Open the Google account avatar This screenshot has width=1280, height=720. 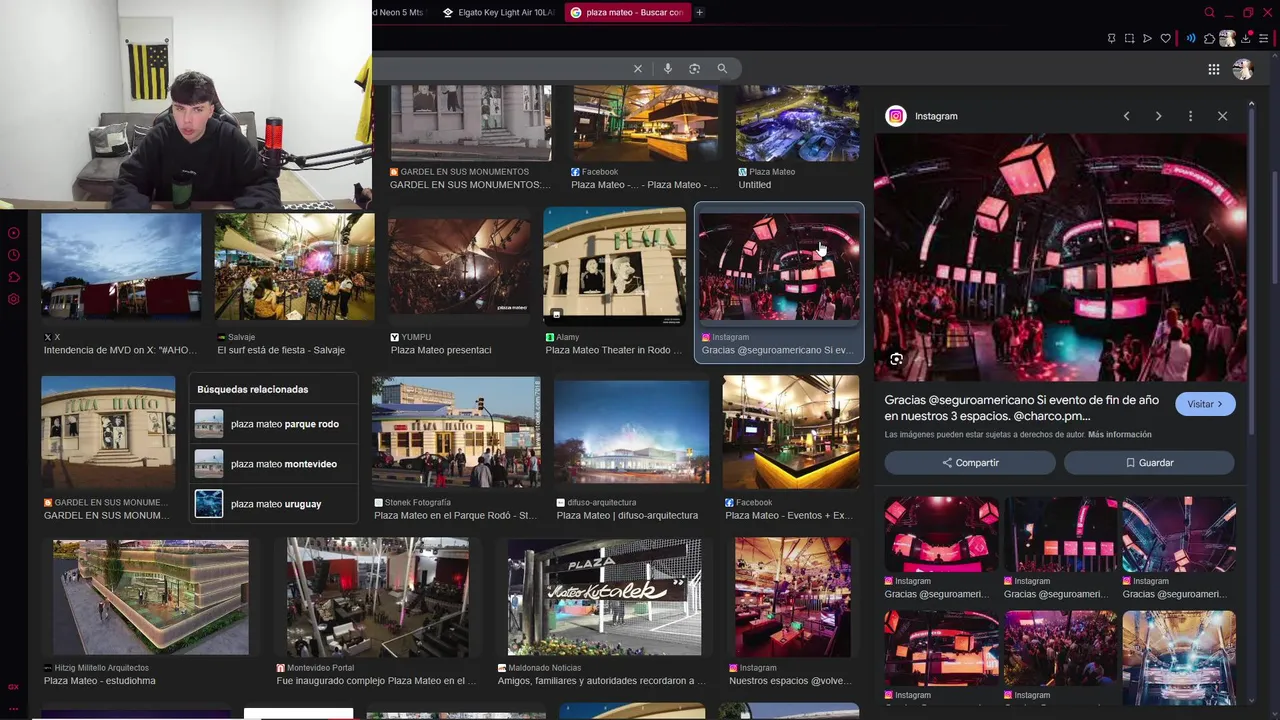point(1243,69)
